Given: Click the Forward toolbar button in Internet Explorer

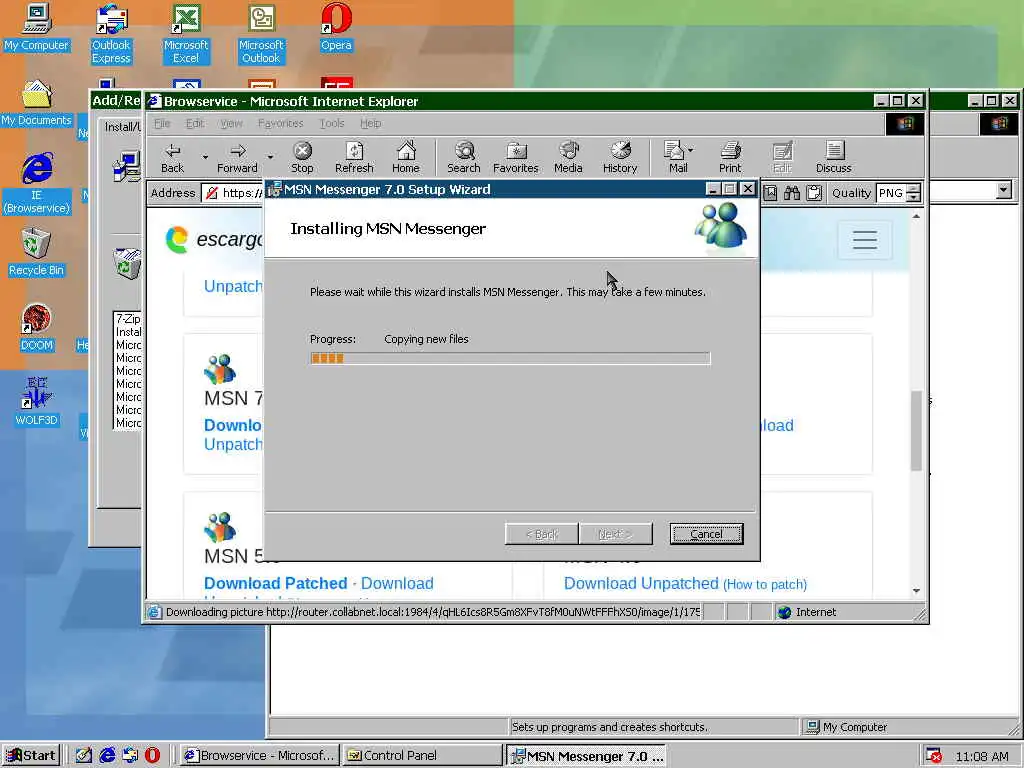Looking at the screenshot, I should click(x=237, y=158).
